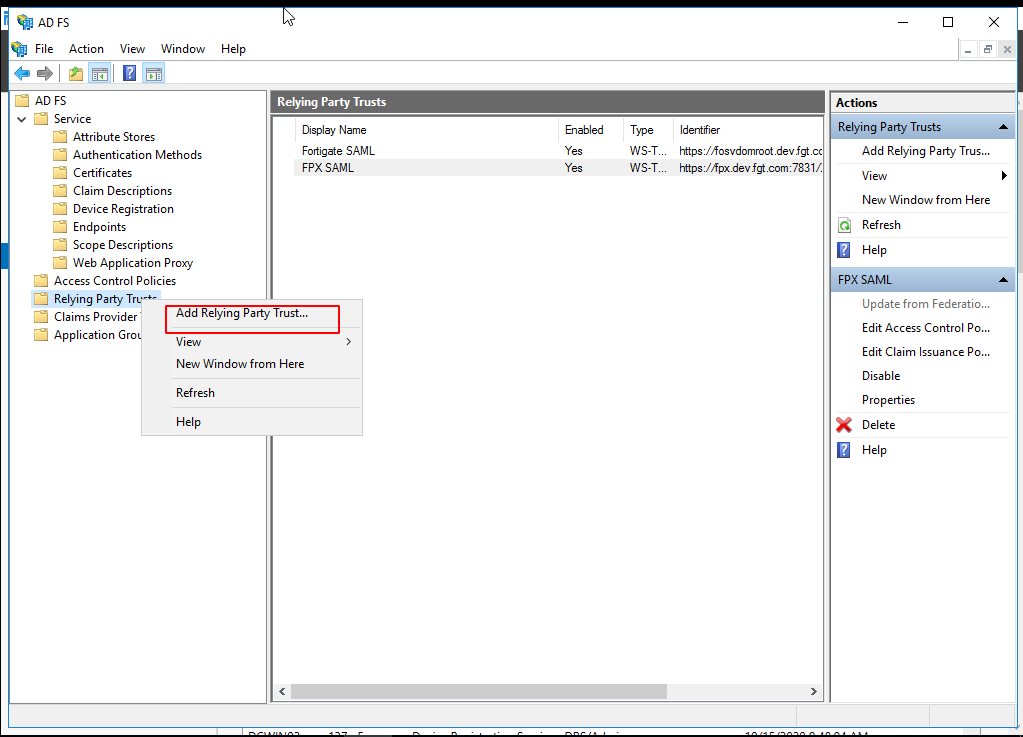Sort by Type column header
This screenshot has height=737, width=1023.
click(x=648, y=130)
